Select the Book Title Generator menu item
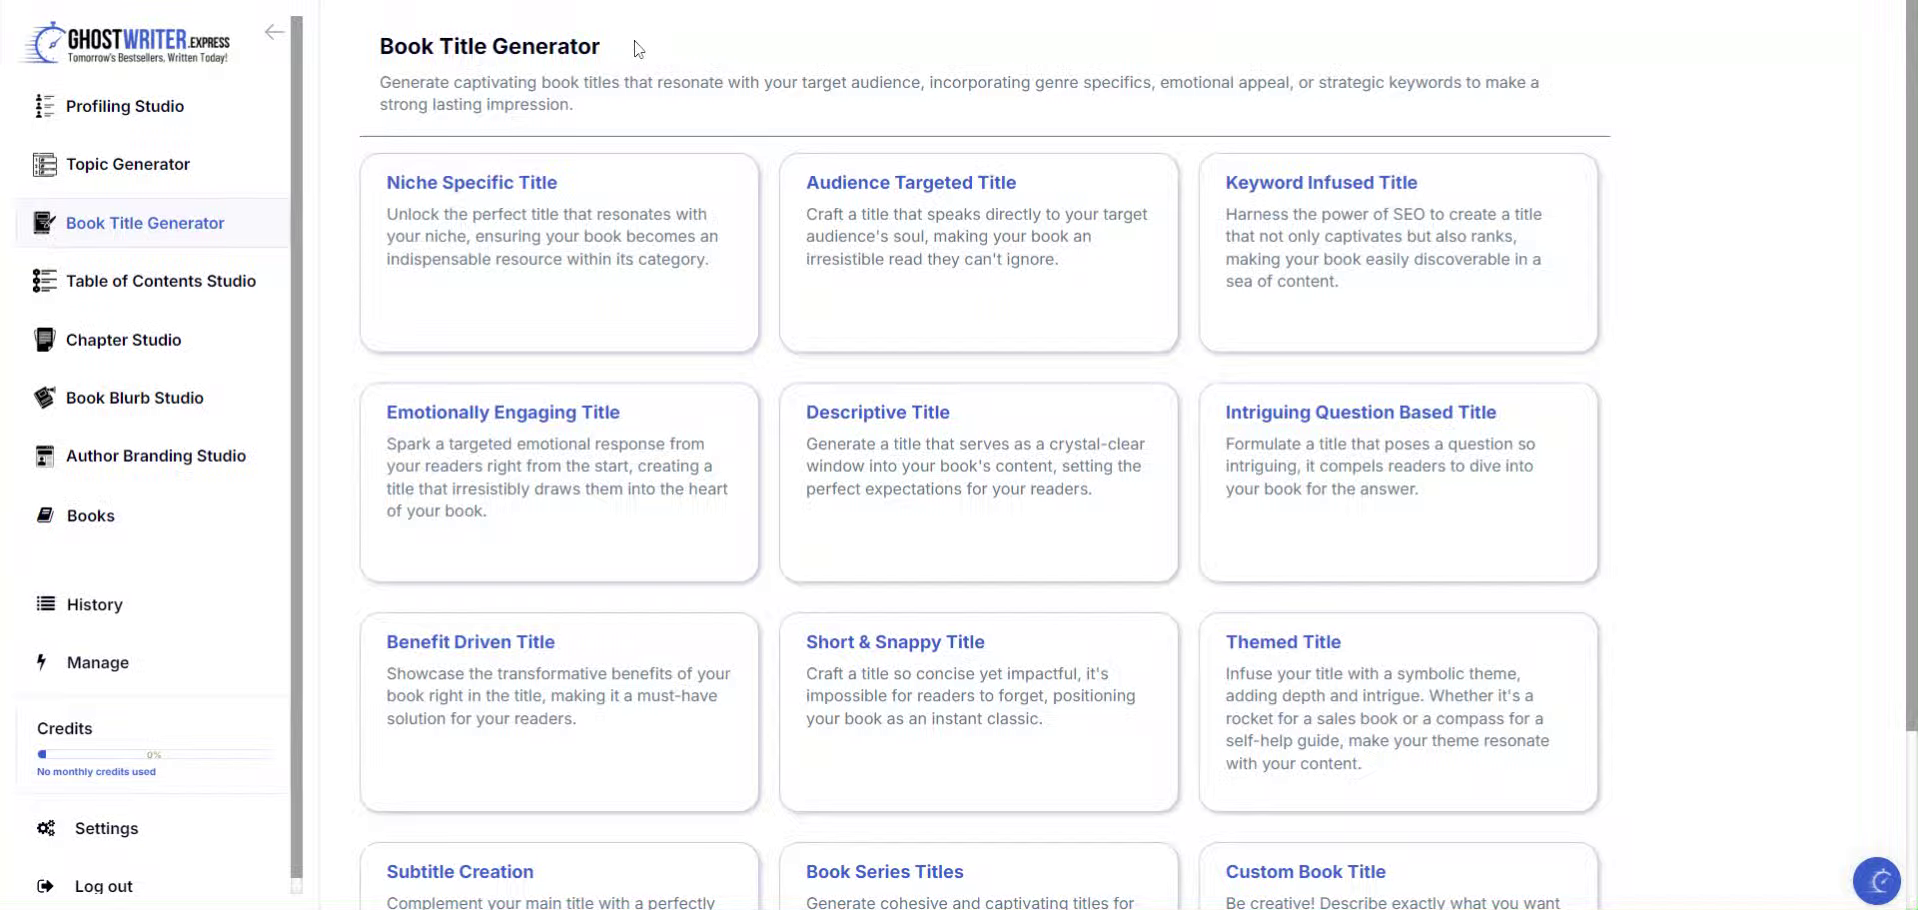This screenshot has width=1918, height=910. pos(145,223)
